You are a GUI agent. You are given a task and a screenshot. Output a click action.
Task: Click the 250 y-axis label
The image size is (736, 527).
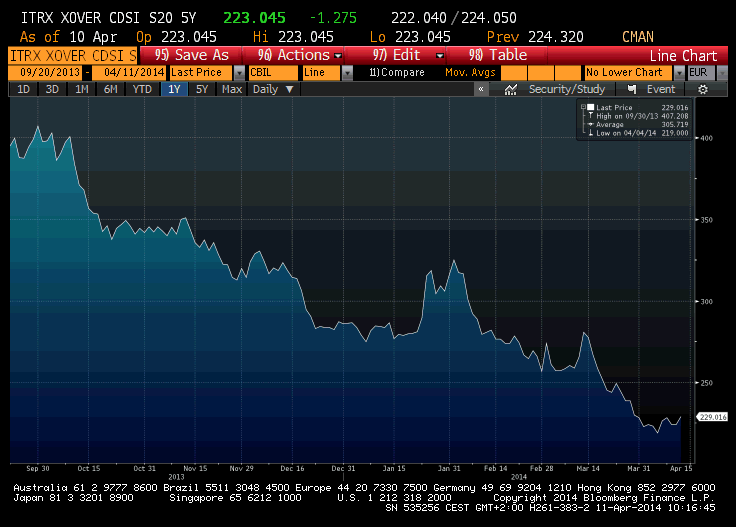[x=706, y=383]
